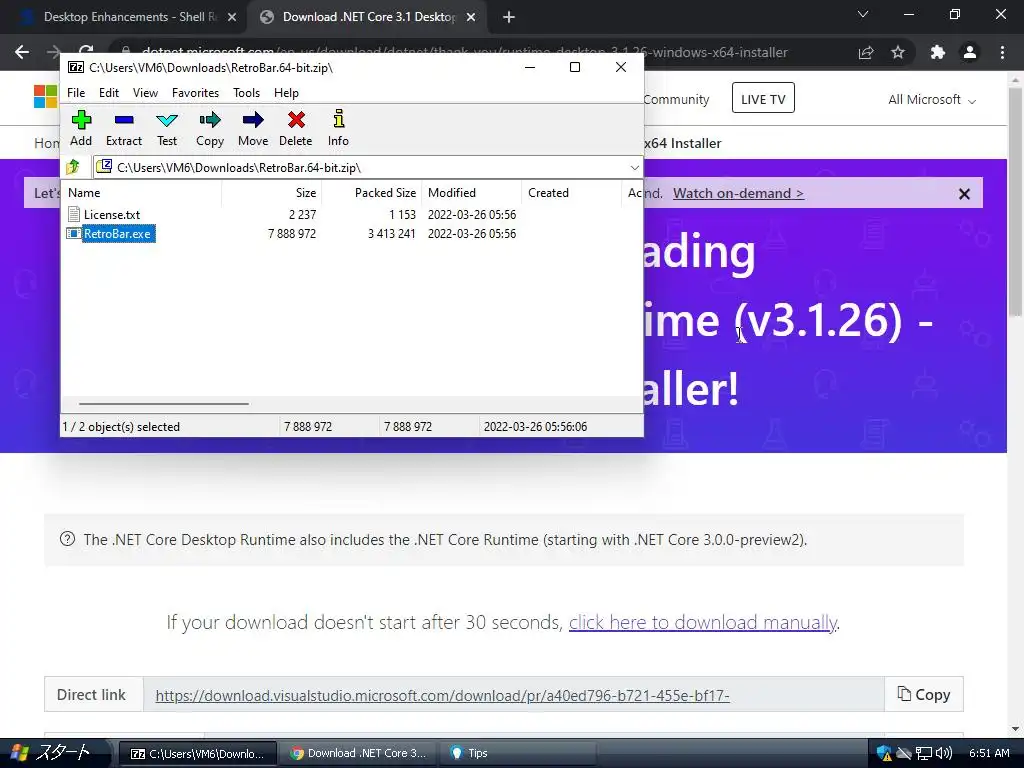Screen dimensions: 1024x768
Task: Share this page from Chrome address bar
Action: [866, 52]
